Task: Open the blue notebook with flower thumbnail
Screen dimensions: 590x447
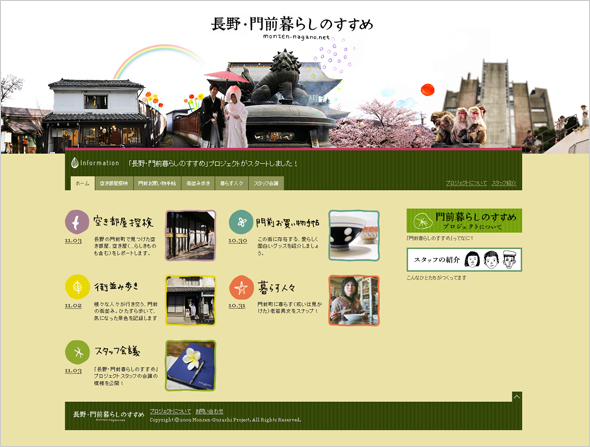Action: click(190, 366)
